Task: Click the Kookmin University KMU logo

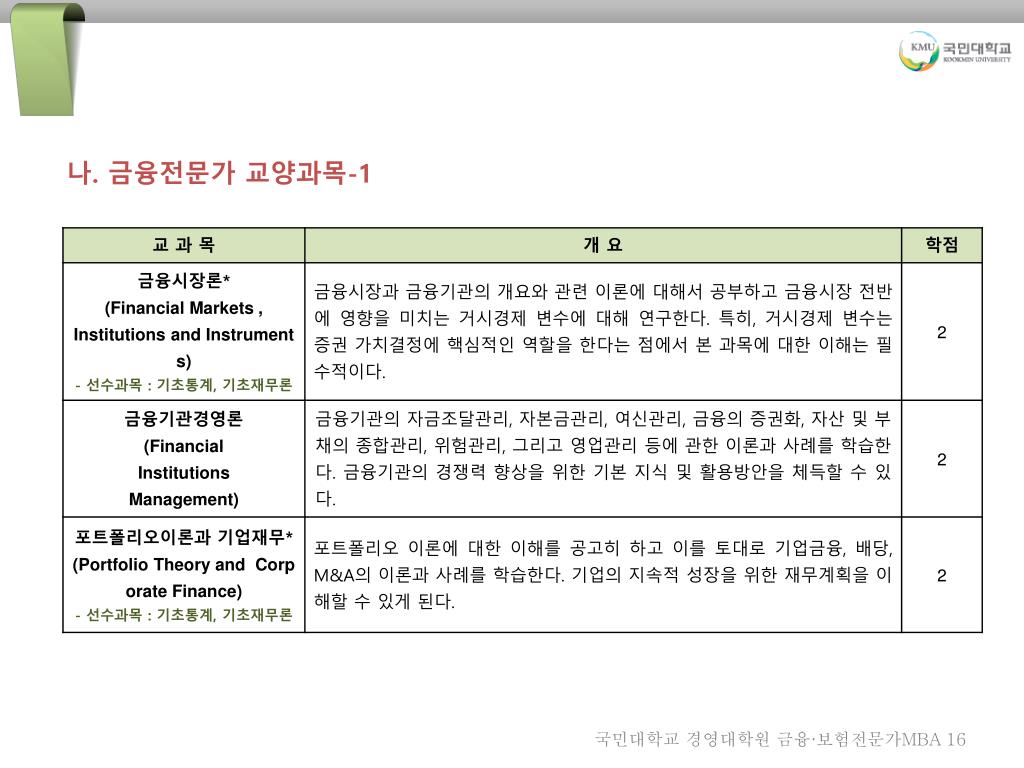Action: (x=954, y=50)
